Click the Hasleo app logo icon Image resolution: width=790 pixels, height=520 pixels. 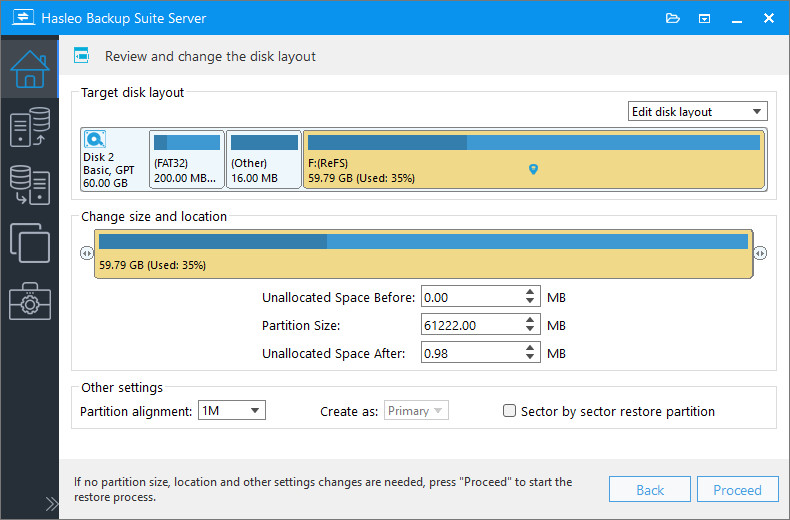[23, 17]
